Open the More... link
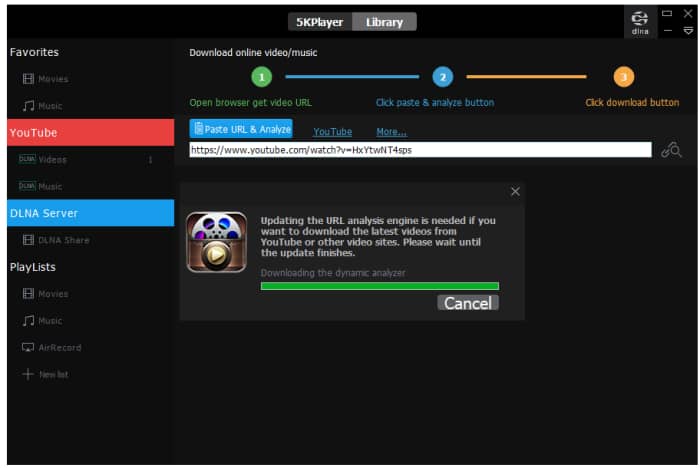 pyautogui.click(x=391, y=132)
